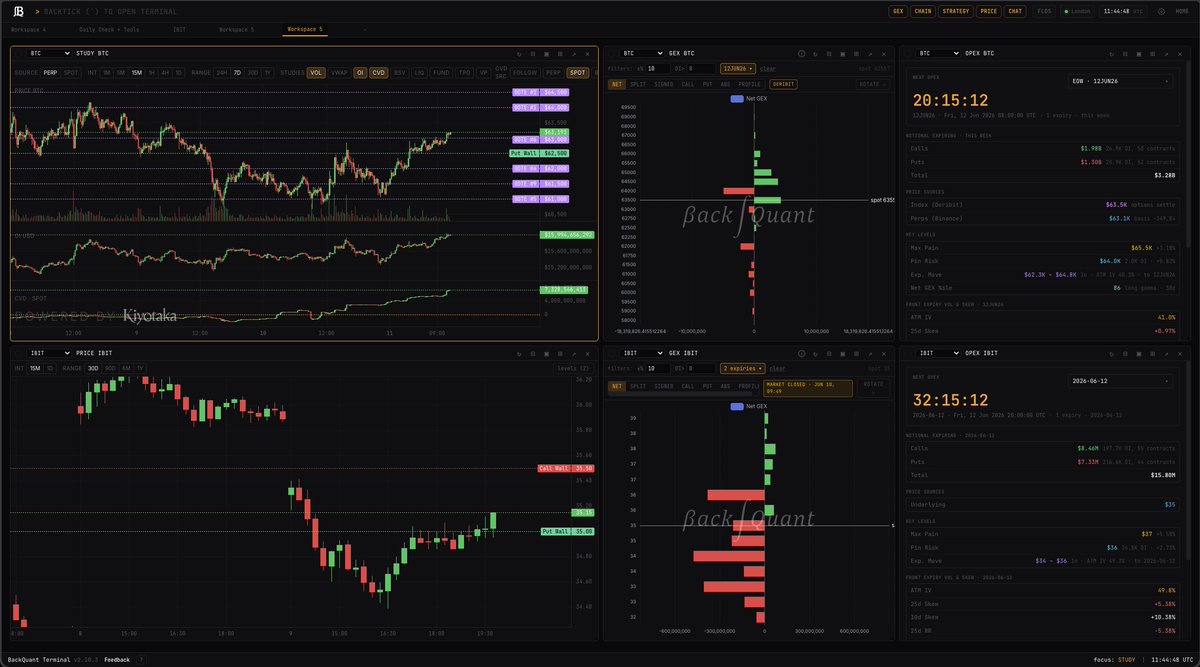This screenshot has height=667, width=1200.
Task: Close the GEX BTC panel
Action: coord(884,54)
